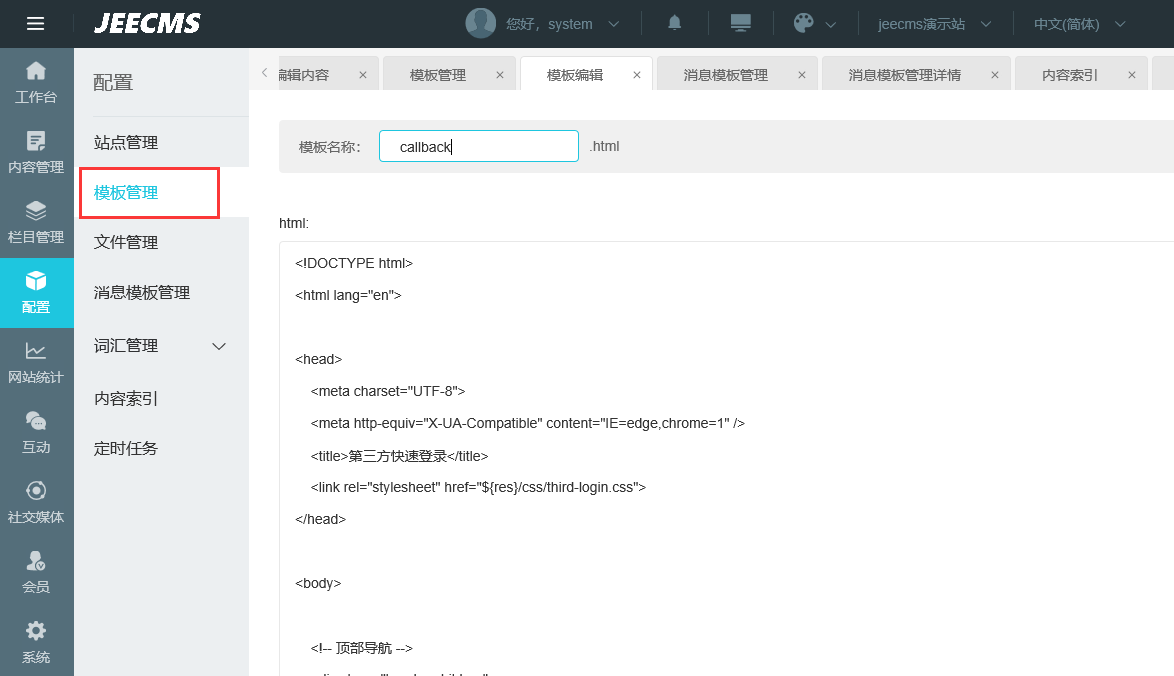Screen dimensions: 1174x676
Task: Close the 模板编辑 tab
Action: (637, 75)
